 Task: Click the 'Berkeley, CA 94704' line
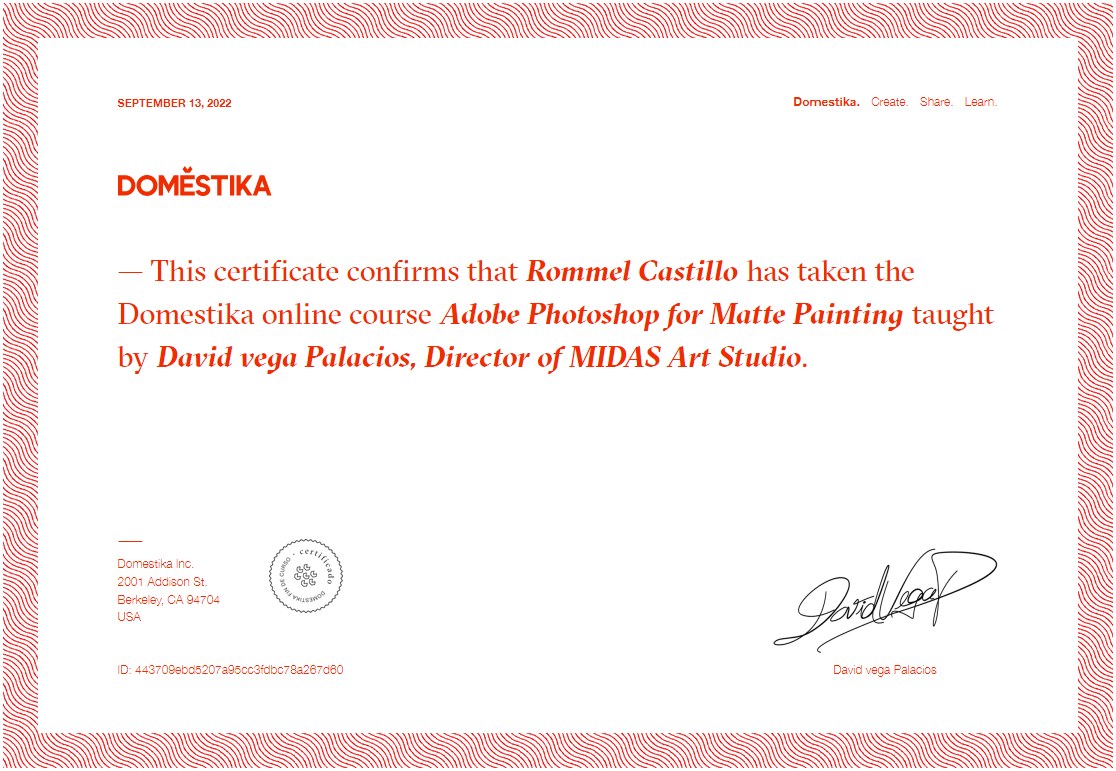click(x=168, y=600)
